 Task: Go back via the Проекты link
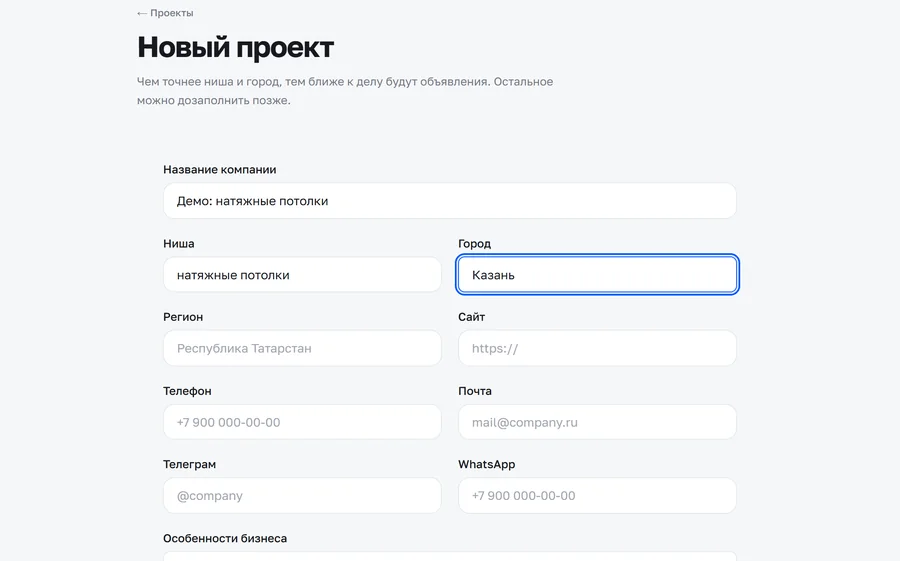click(165, 13)
